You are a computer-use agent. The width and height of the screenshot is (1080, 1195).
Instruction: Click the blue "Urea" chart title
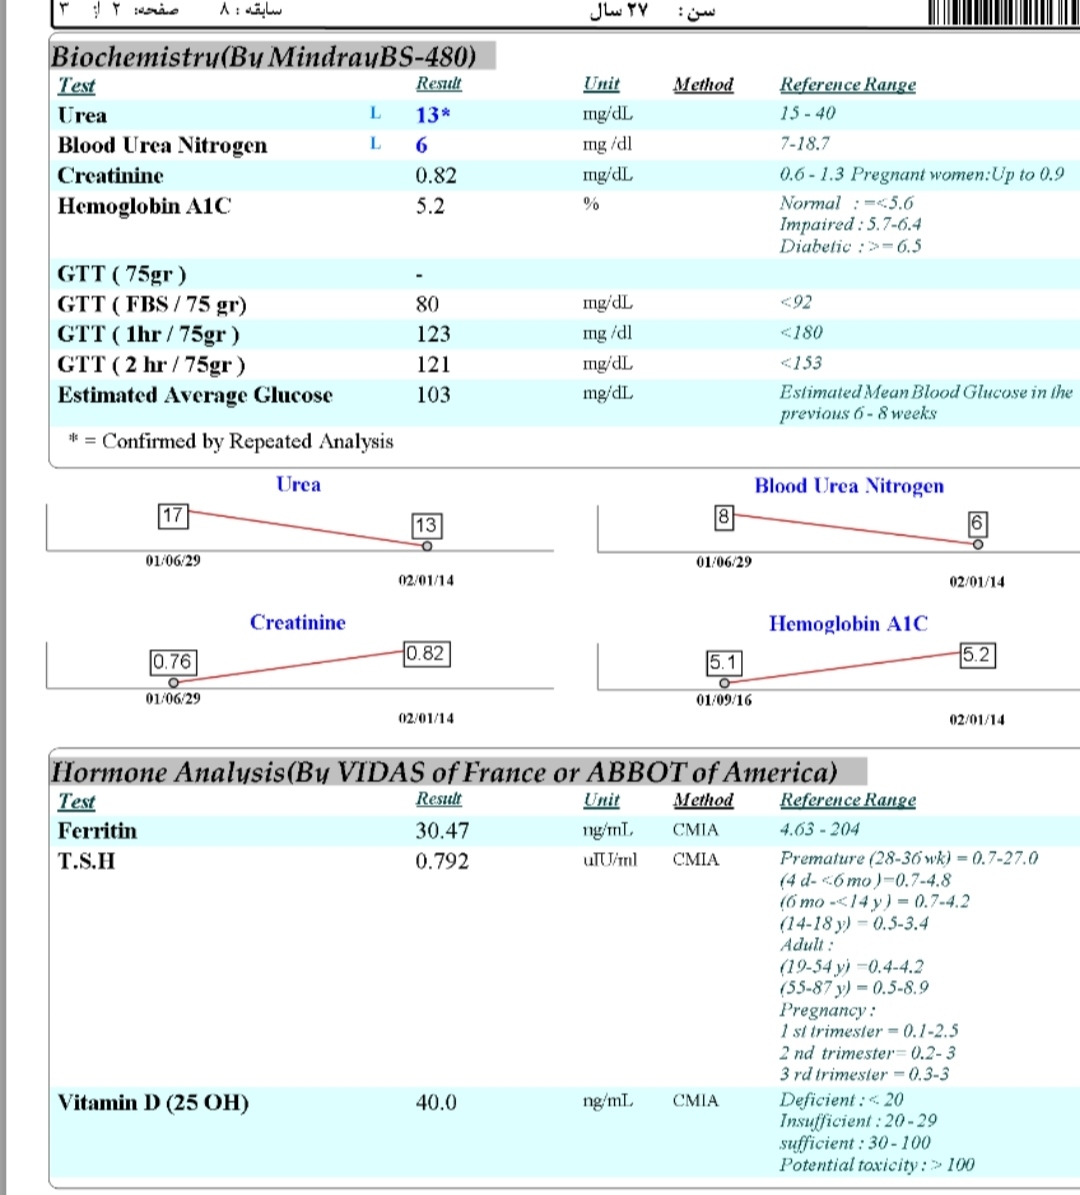pyautogui.click(x=298, y=485)
